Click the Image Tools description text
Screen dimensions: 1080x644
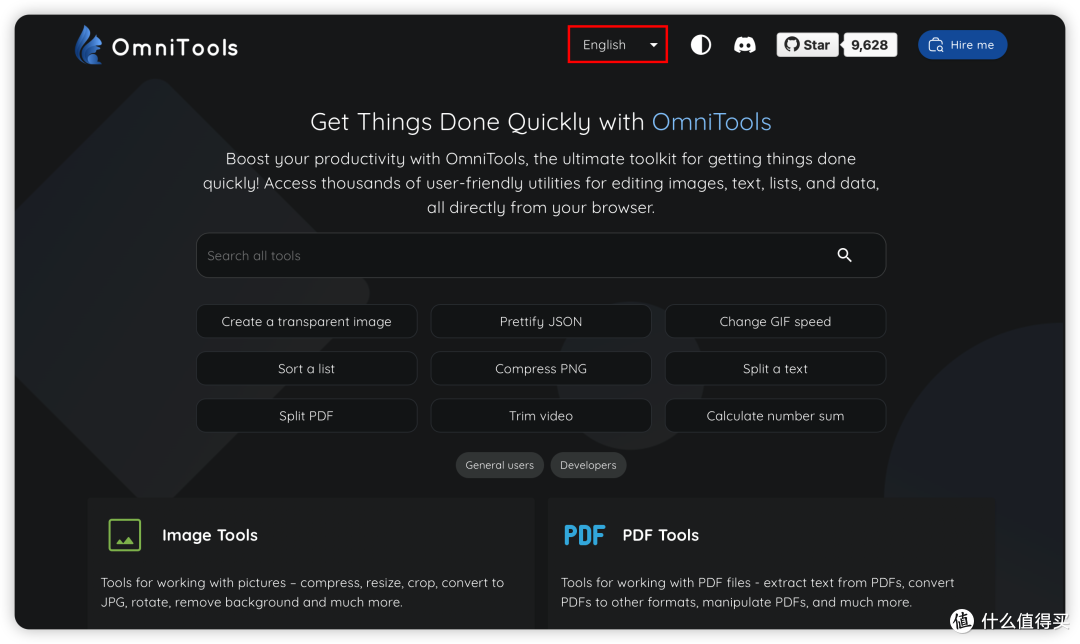point(302,592)
